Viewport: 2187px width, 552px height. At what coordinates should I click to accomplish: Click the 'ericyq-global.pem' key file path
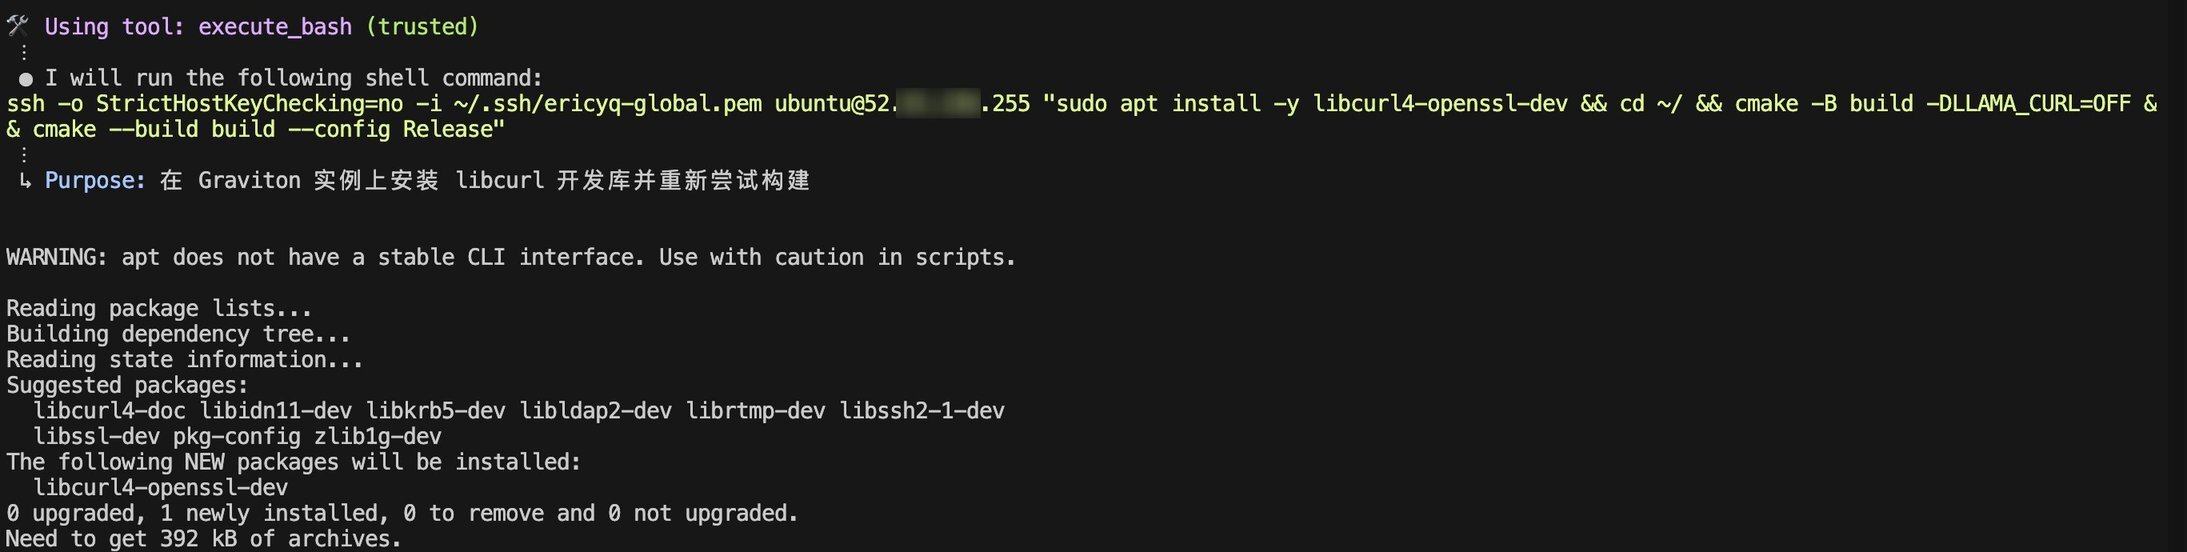coord(652,104)
